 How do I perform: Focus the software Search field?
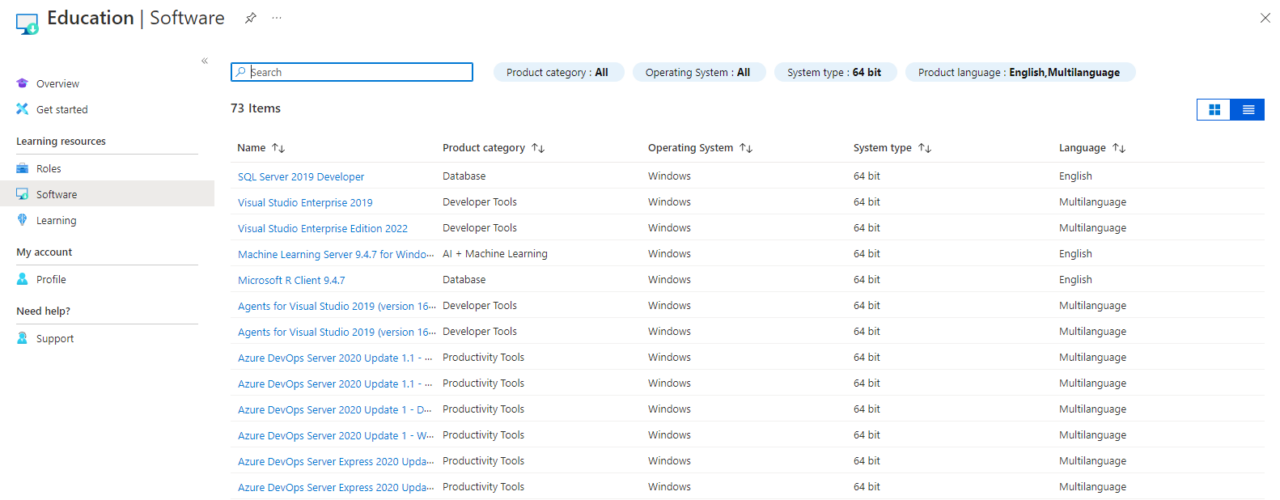click(352, 72)
